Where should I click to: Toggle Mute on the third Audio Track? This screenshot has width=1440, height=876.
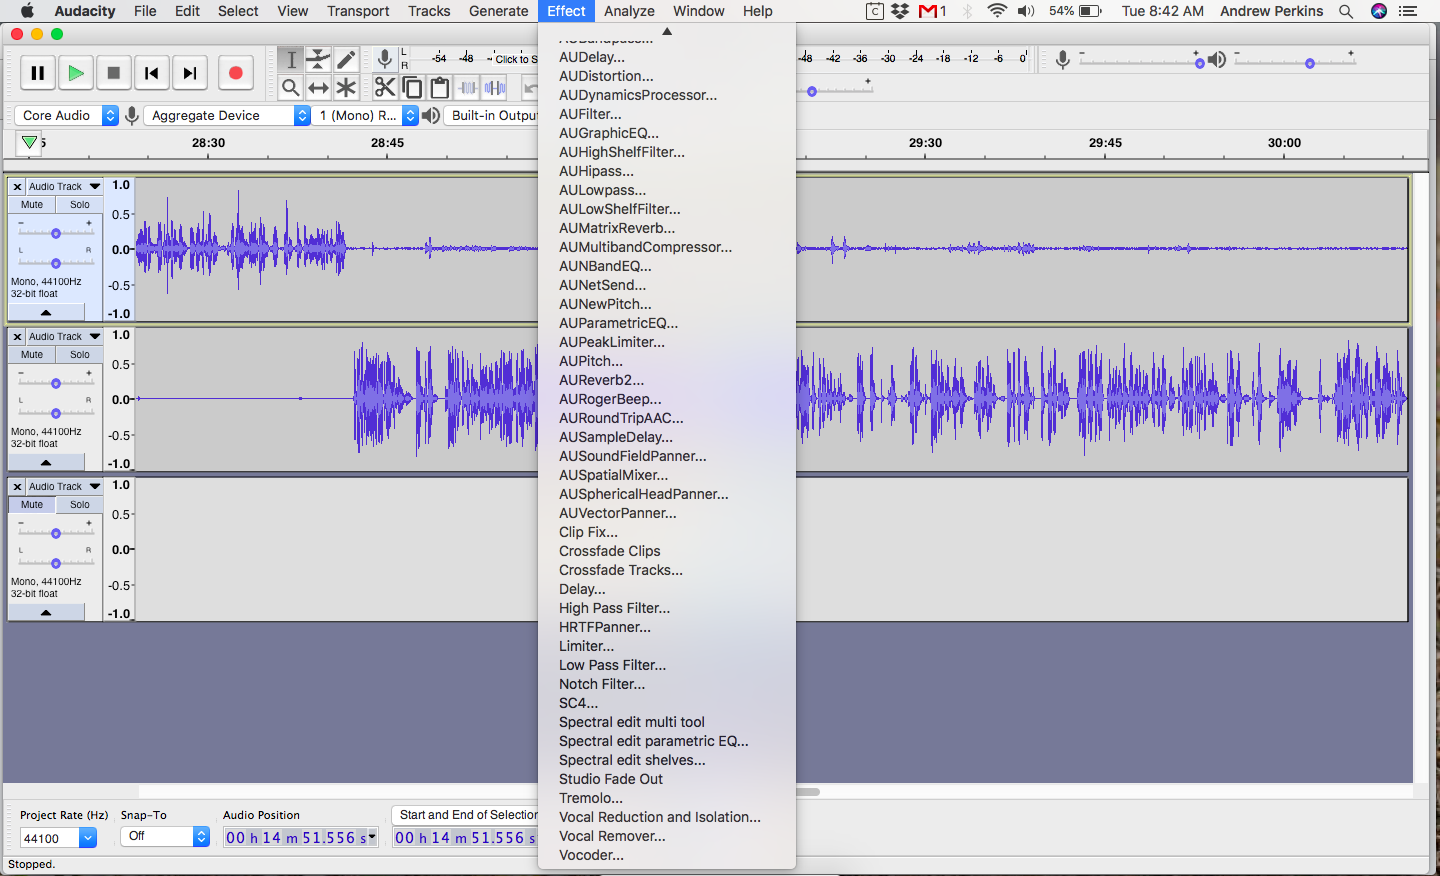point(31,505)
